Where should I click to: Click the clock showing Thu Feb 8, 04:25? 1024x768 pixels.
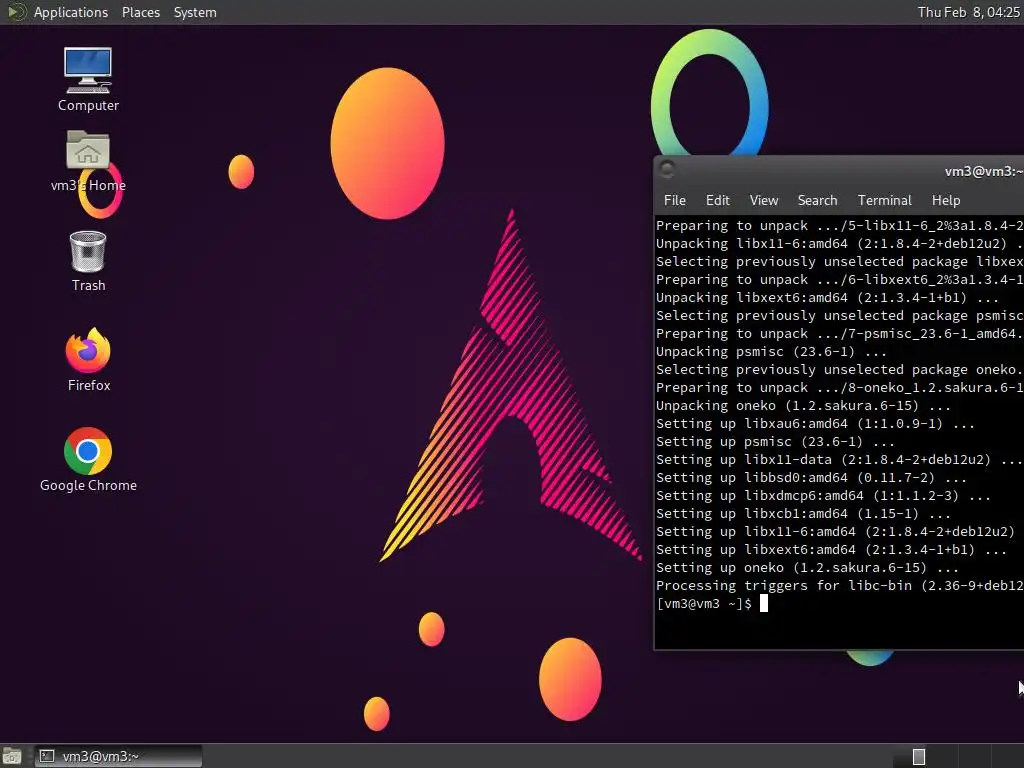point(968,12)
